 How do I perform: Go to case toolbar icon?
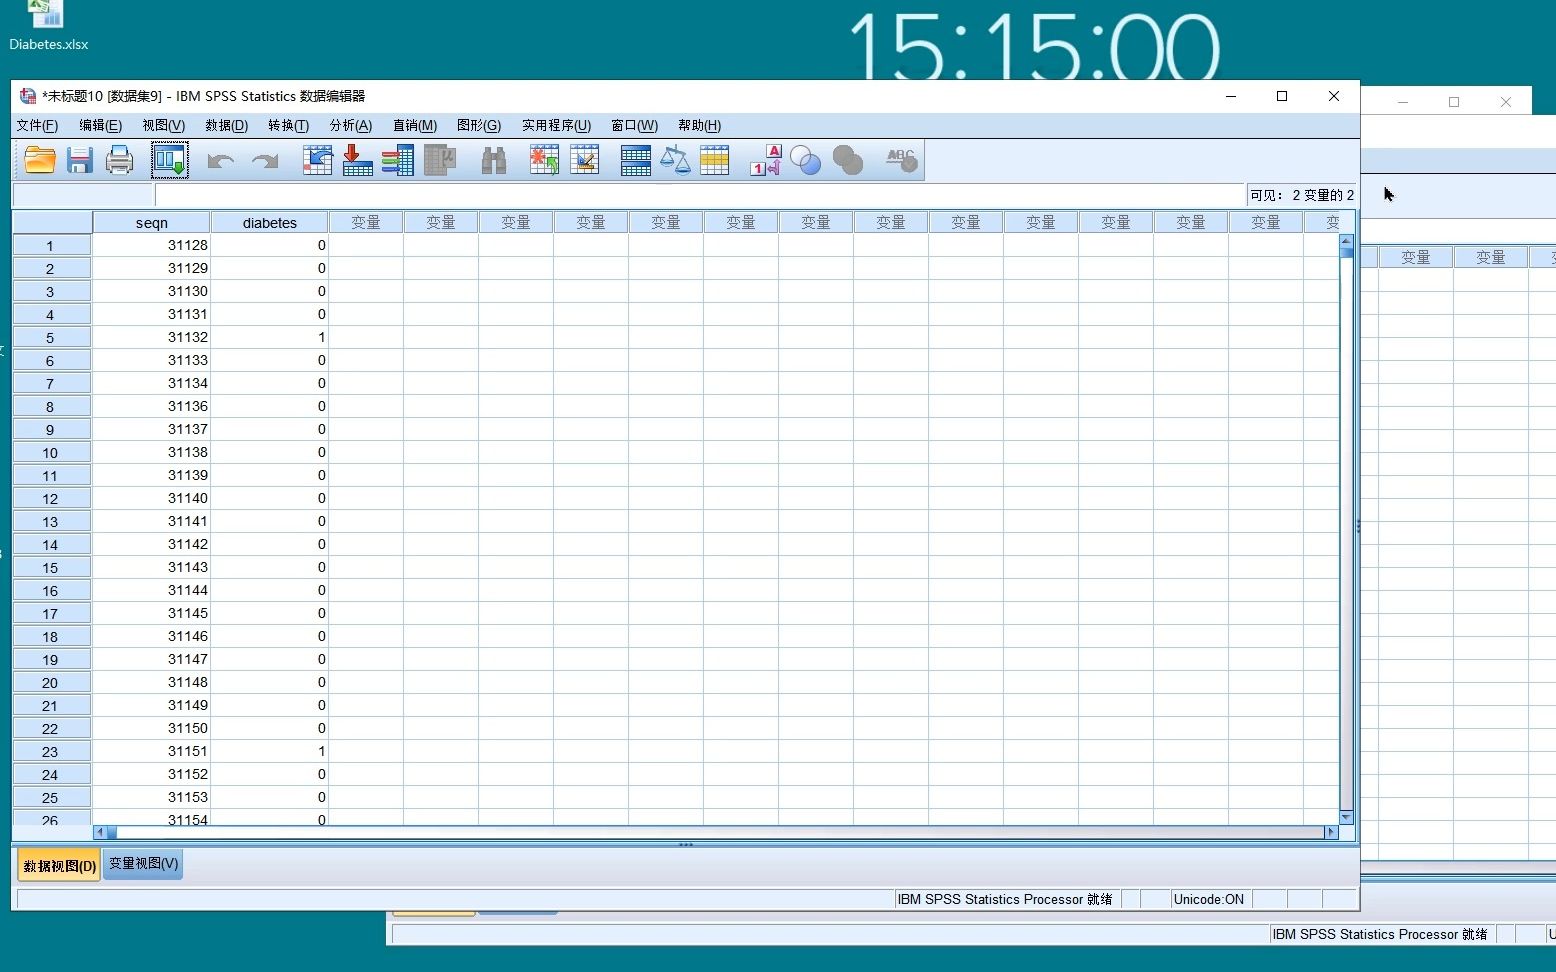point(317,160)
